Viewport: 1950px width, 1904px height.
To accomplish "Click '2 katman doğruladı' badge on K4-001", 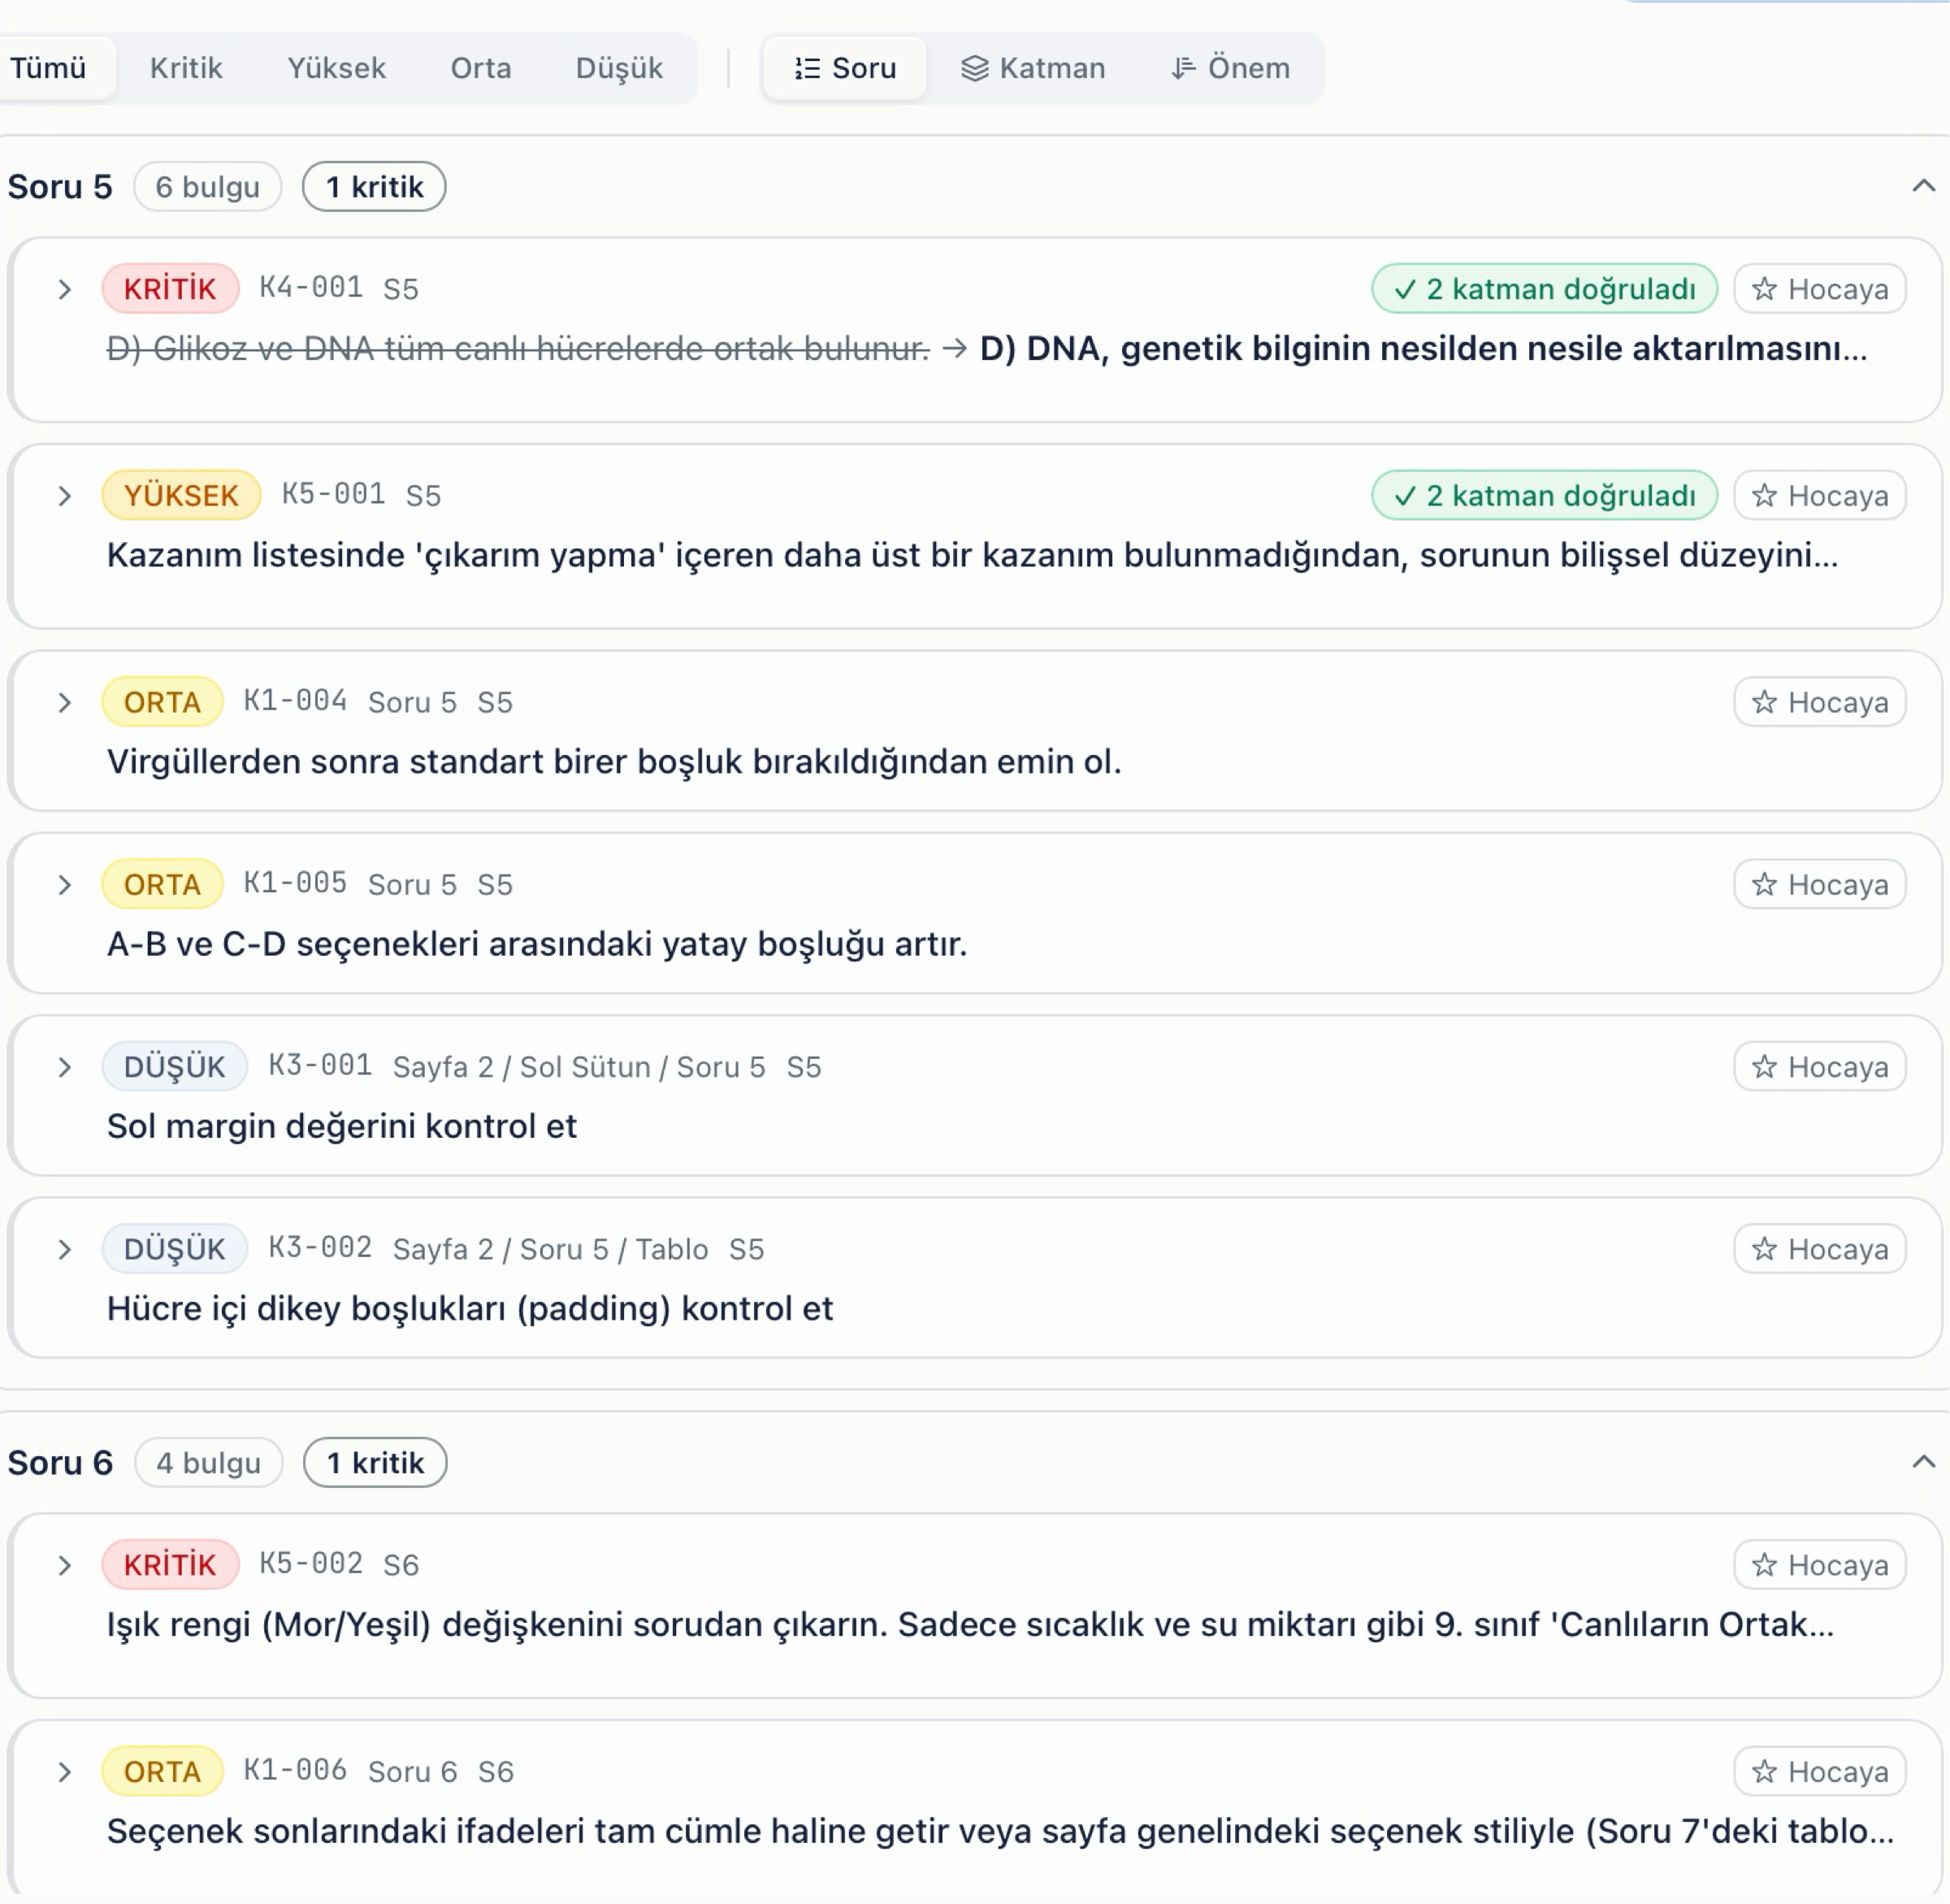I will [x=1544, y=289].
